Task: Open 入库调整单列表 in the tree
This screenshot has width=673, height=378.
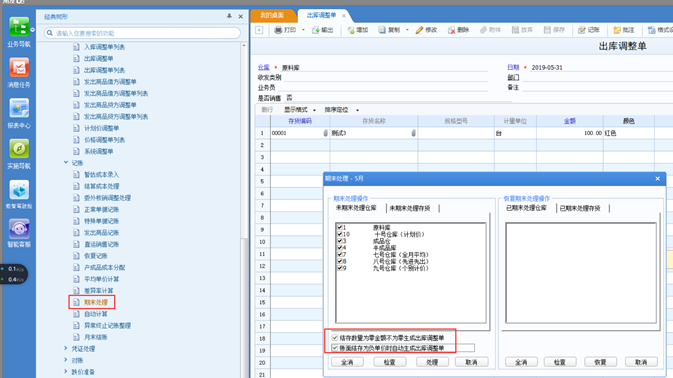Action: pos(104,47)
